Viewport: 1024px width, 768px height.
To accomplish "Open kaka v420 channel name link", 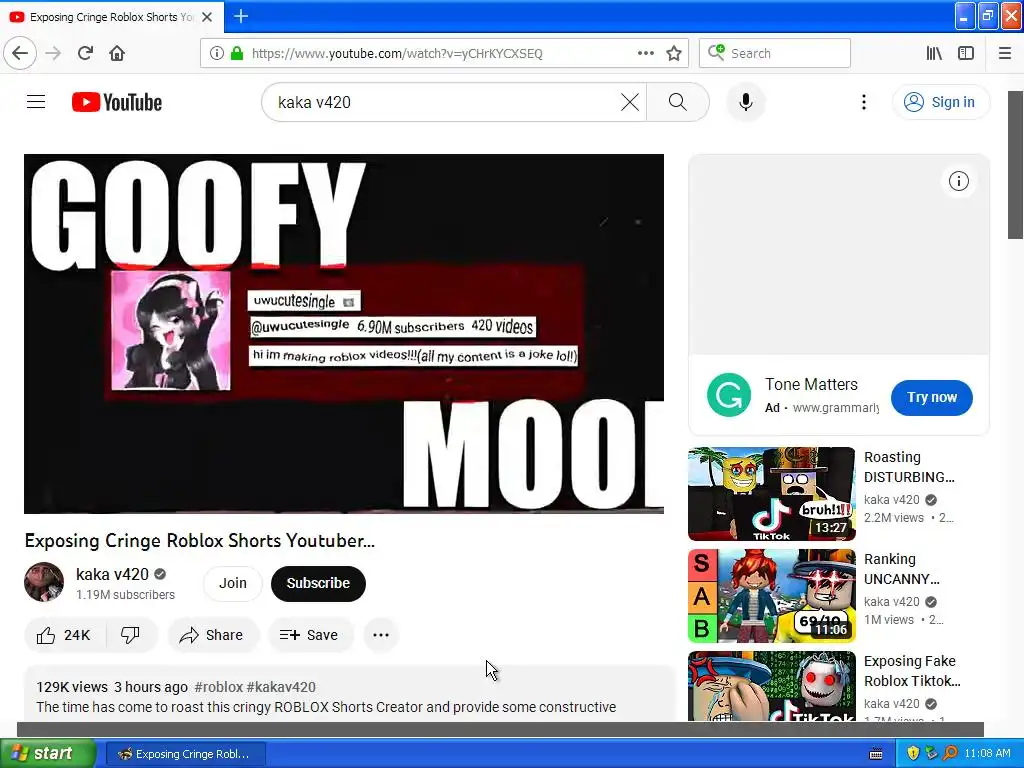I will (x=112, y=574).
